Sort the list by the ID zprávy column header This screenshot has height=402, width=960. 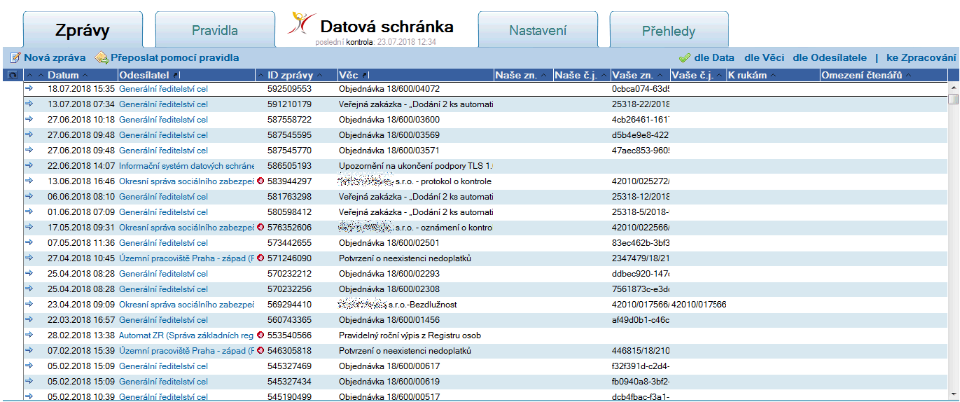[x=290, y=75]
